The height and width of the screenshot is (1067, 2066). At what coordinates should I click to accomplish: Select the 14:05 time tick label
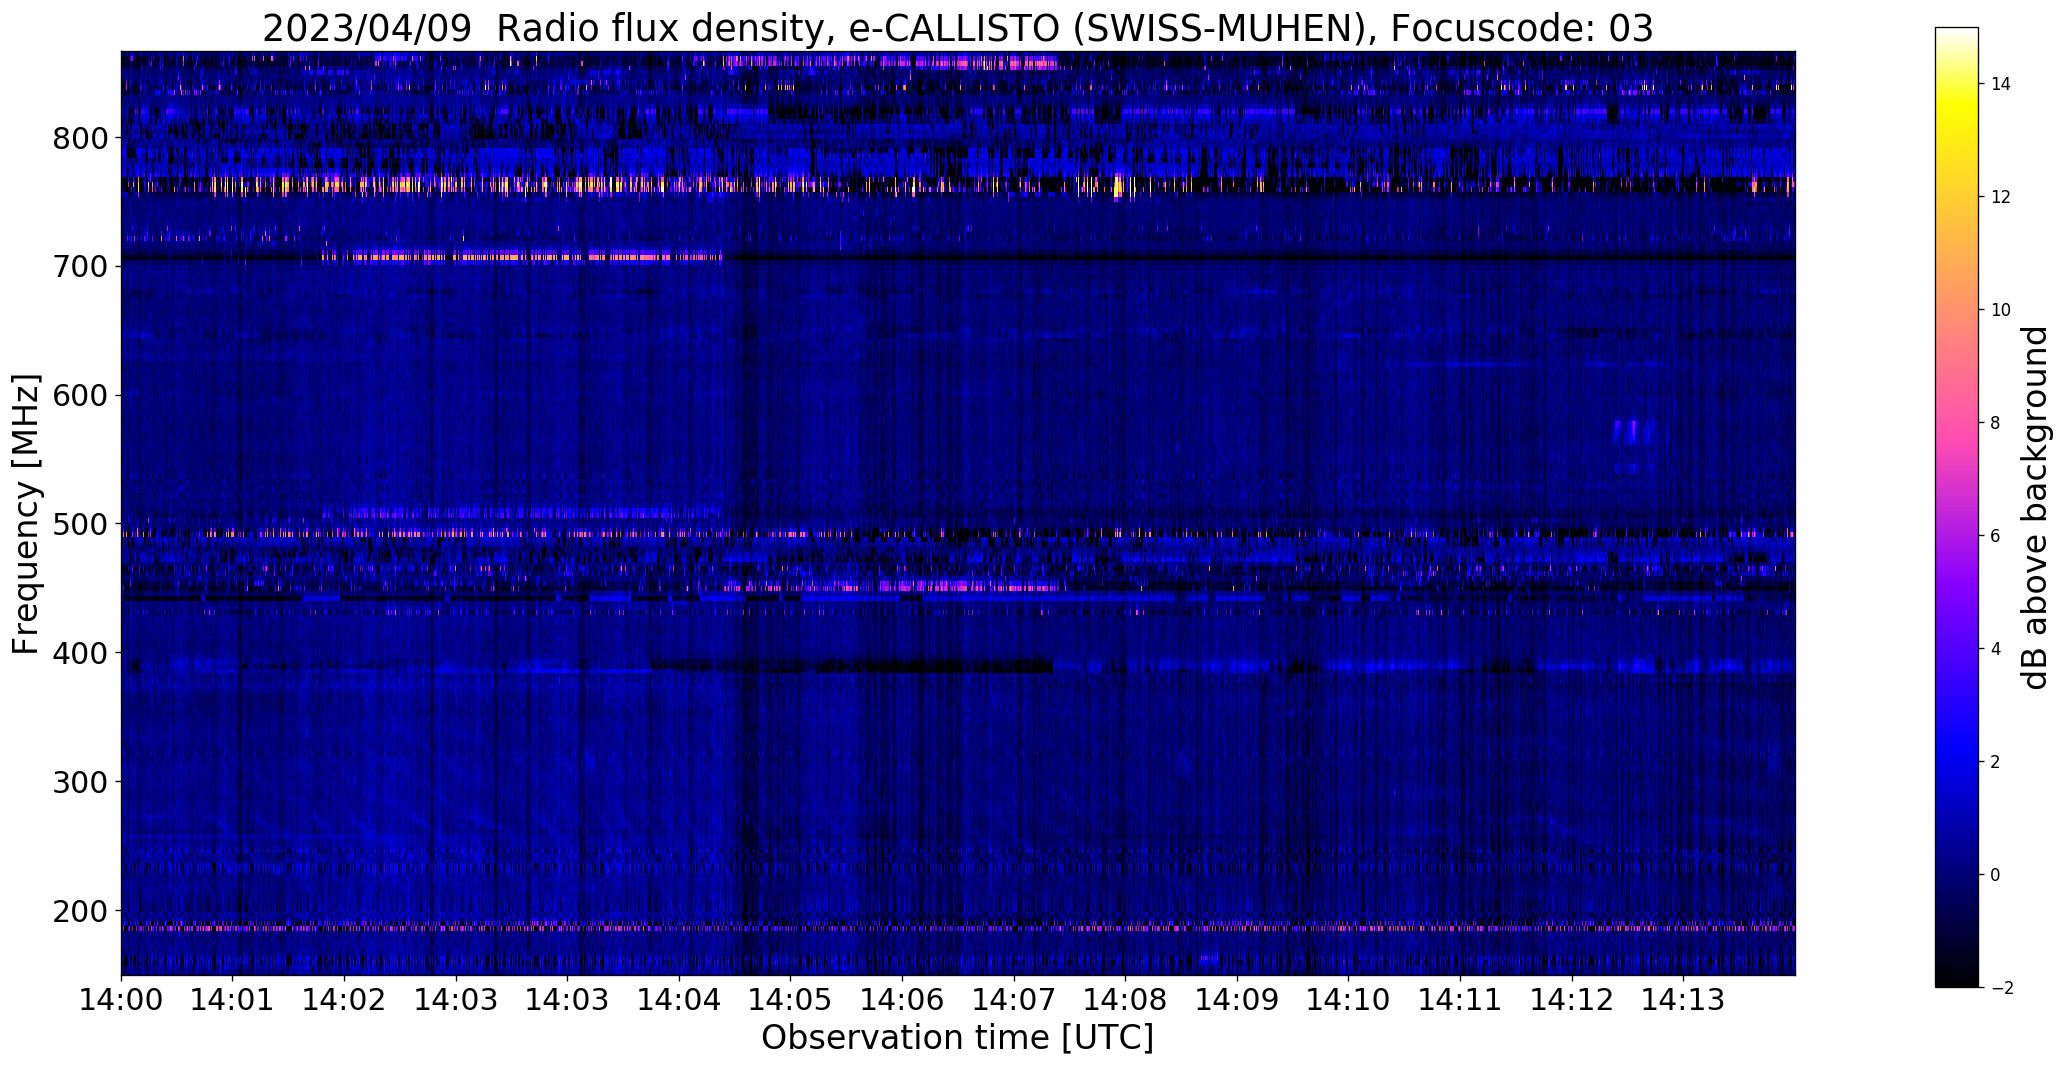791,999
